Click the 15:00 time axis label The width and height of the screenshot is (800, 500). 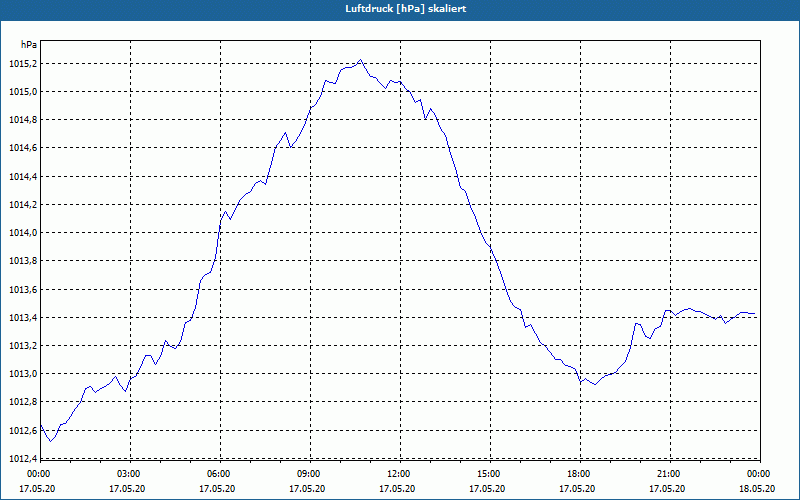click(x=489, y=474)
